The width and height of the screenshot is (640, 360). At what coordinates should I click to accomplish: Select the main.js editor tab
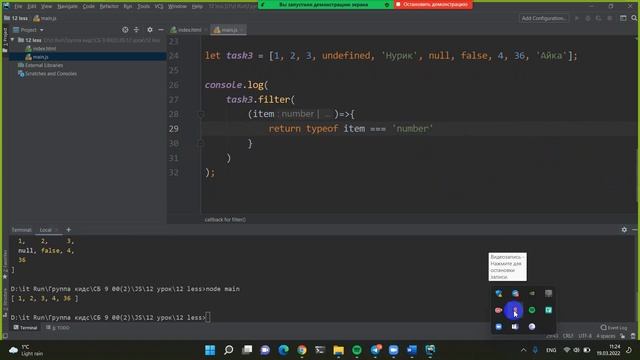pyautogui.click(x=229, y=30)
